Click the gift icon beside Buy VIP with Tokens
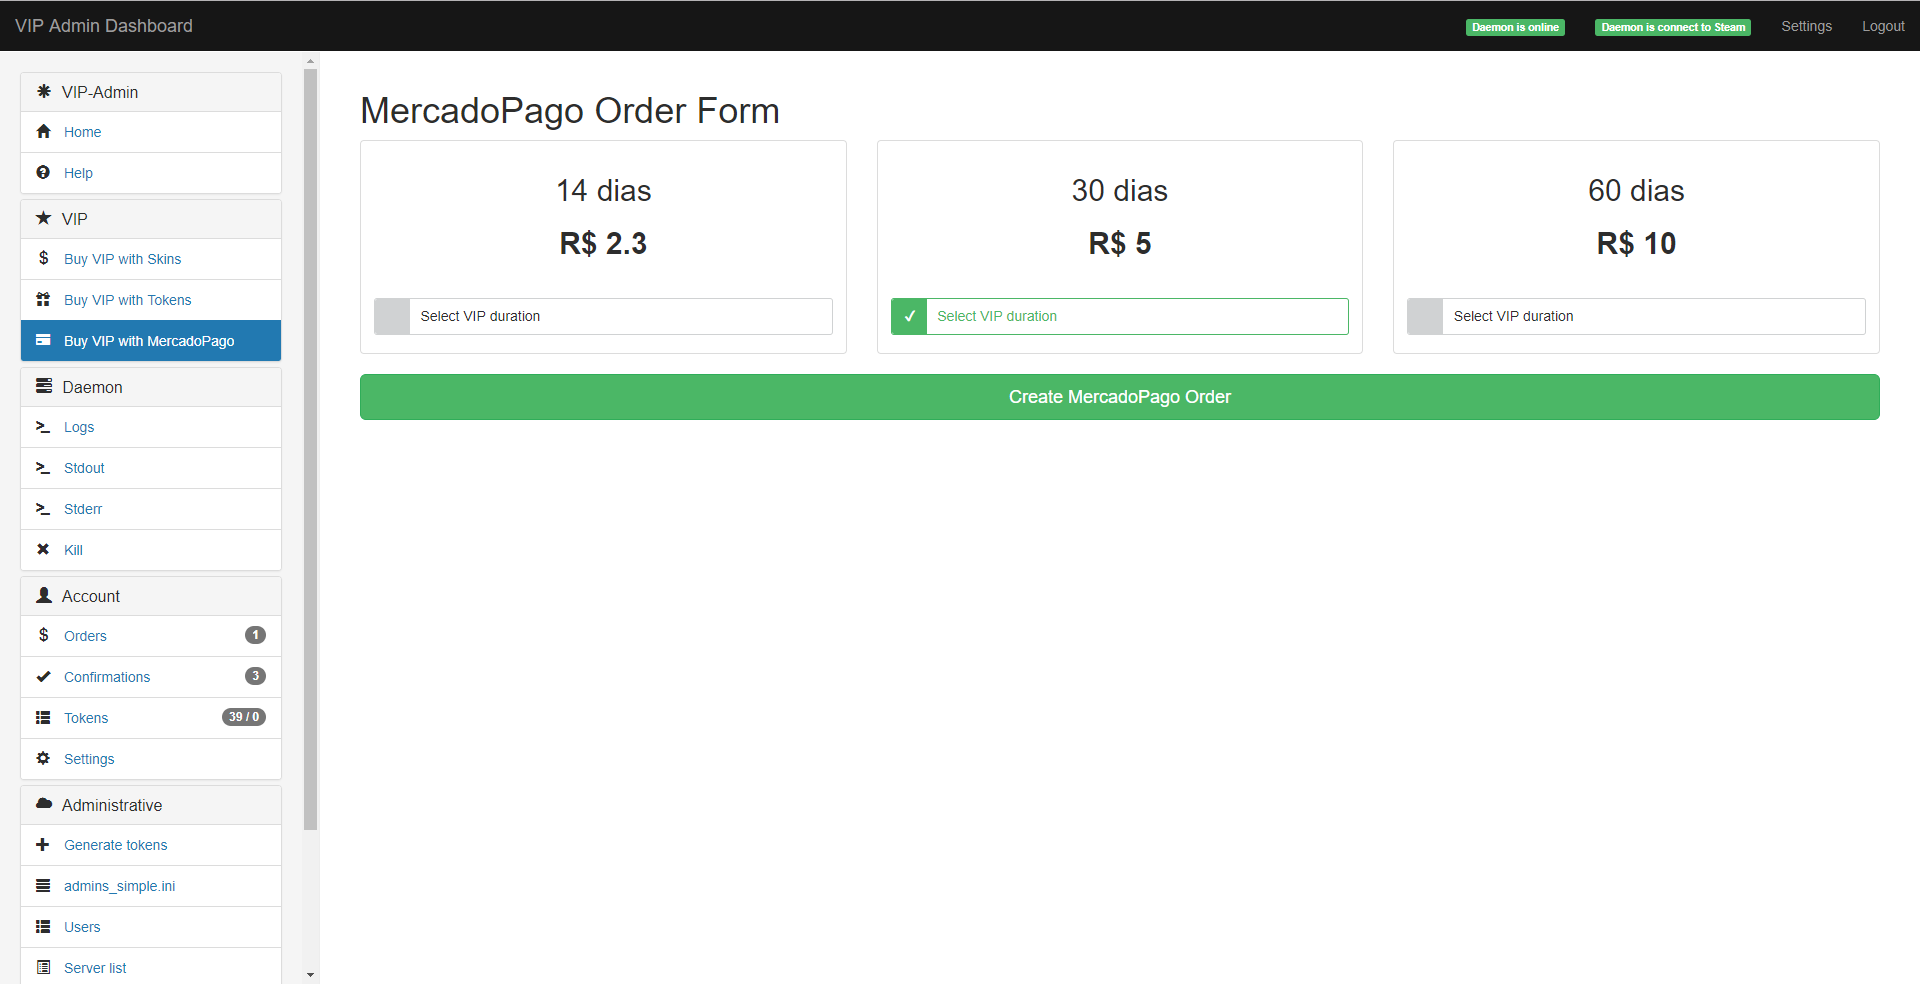The height and width of the screenshot is (984, 1920). coord(43,299)
